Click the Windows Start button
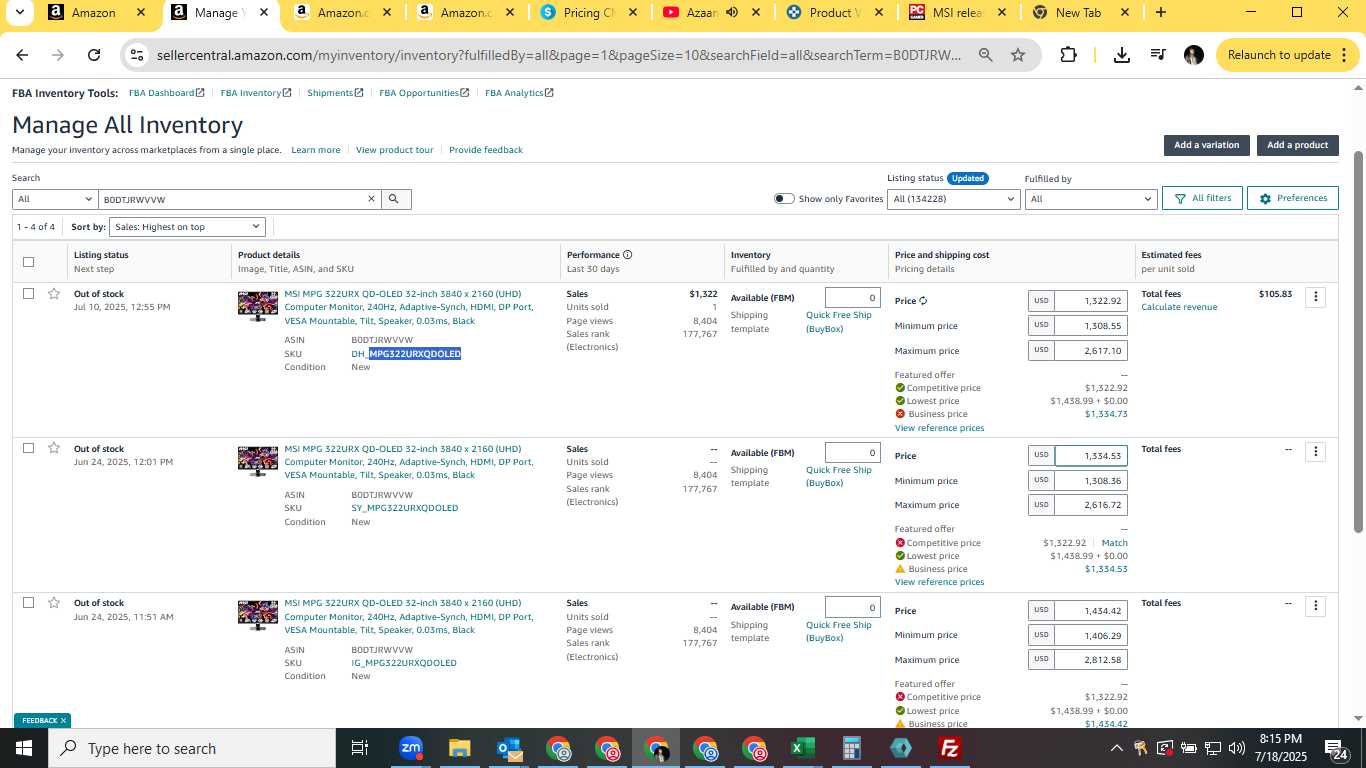The height and width of the screenshot is (768, 1366). point(24,748)
